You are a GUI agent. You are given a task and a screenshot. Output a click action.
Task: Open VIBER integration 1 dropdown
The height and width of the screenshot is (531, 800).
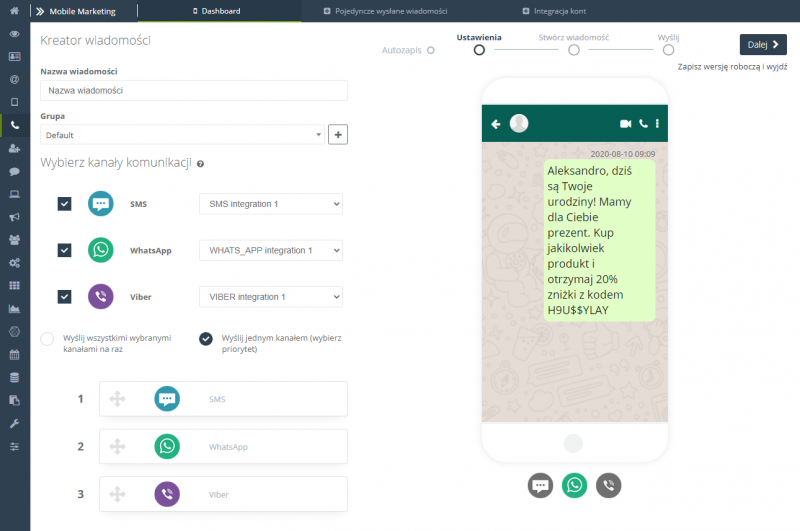(271, 297)
